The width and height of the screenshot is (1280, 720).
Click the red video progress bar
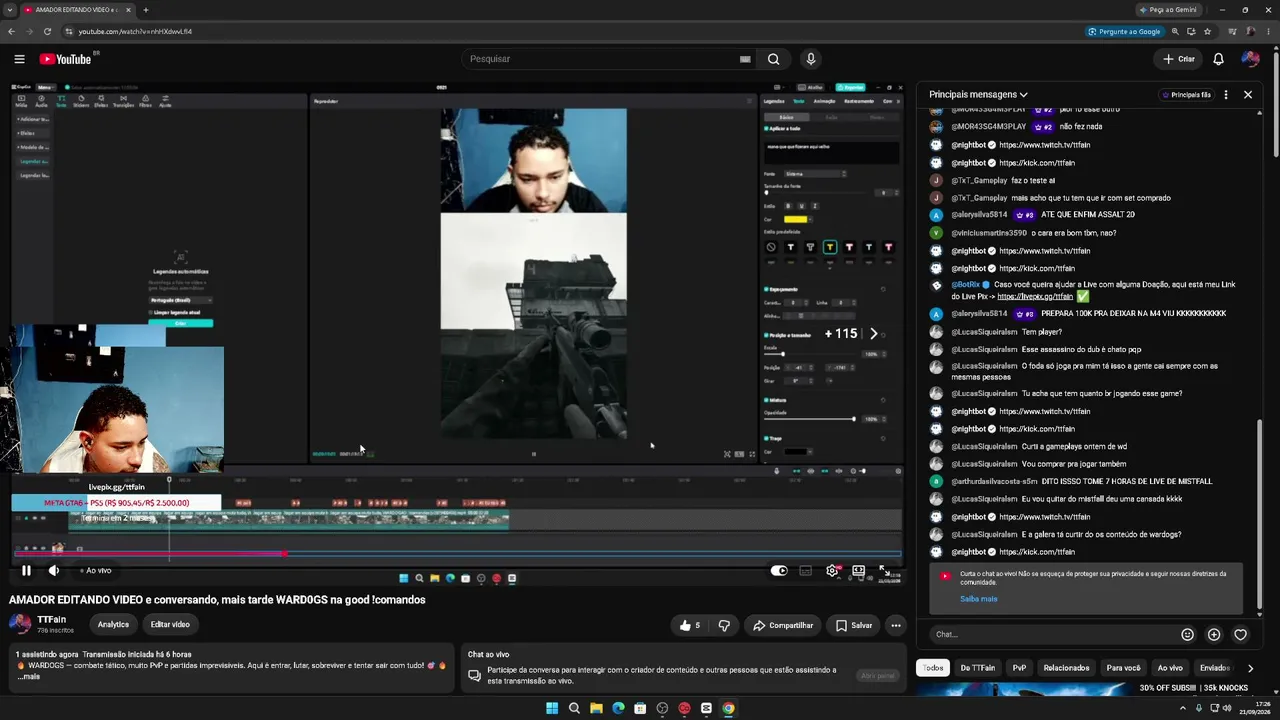(x=150, y=553)
